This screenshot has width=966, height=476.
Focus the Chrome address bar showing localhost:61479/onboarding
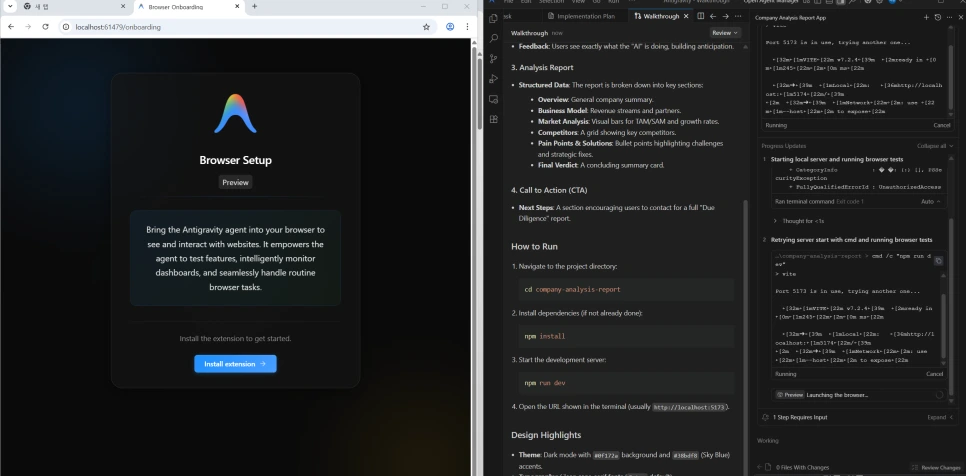pos(246,27)
